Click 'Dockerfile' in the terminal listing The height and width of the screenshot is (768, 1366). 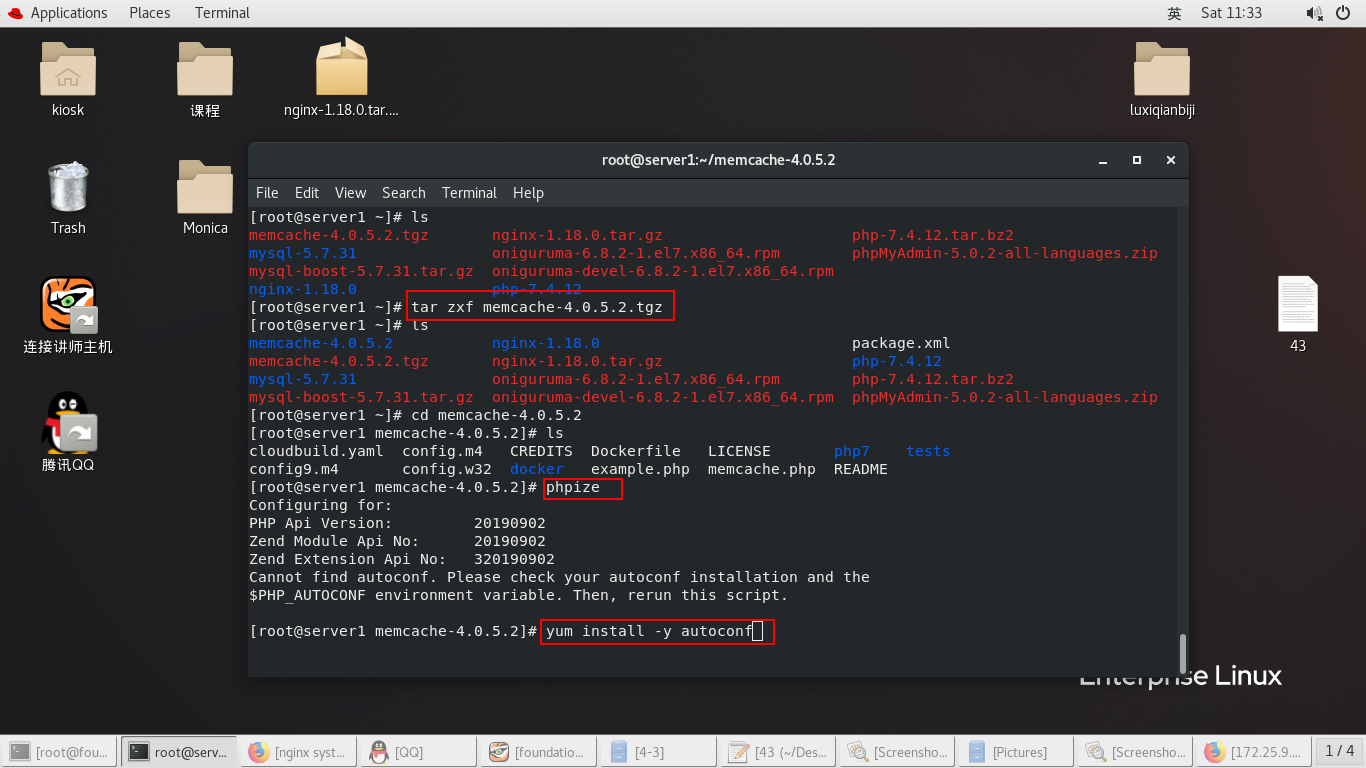[x=636, y=451]
